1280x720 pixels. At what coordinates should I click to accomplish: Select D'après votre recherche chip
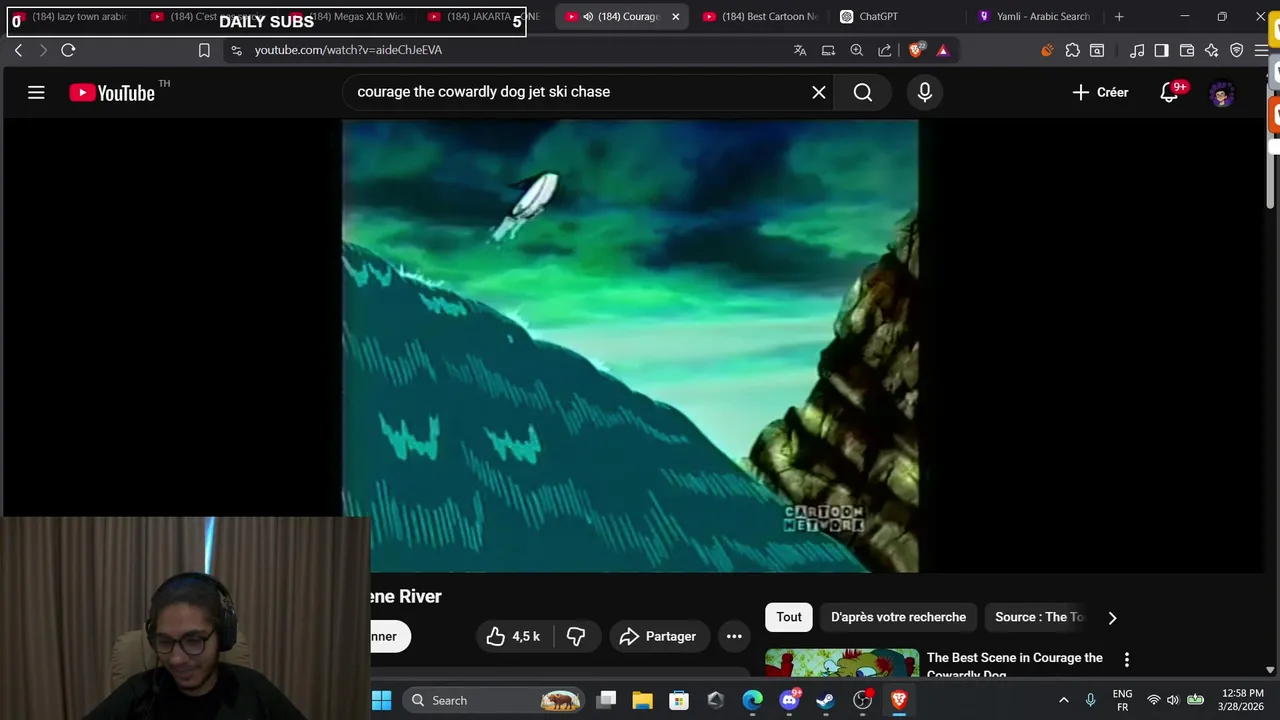[x=898, y=617]
